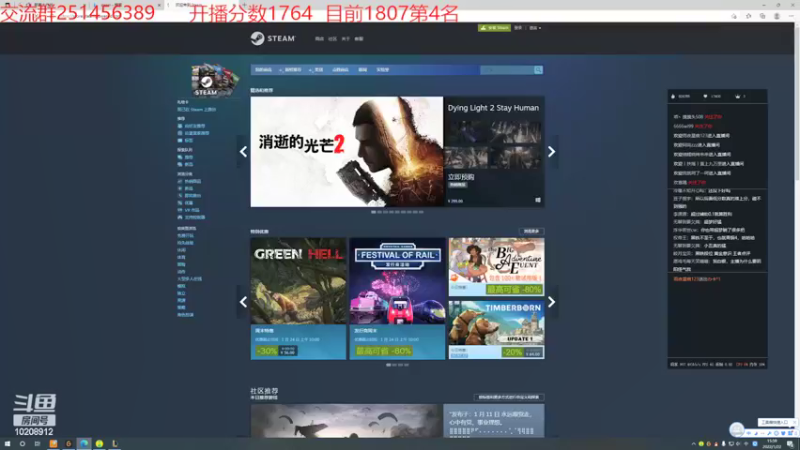
Task: Click 浏览更多 button above specials
Action: (531, 231)
